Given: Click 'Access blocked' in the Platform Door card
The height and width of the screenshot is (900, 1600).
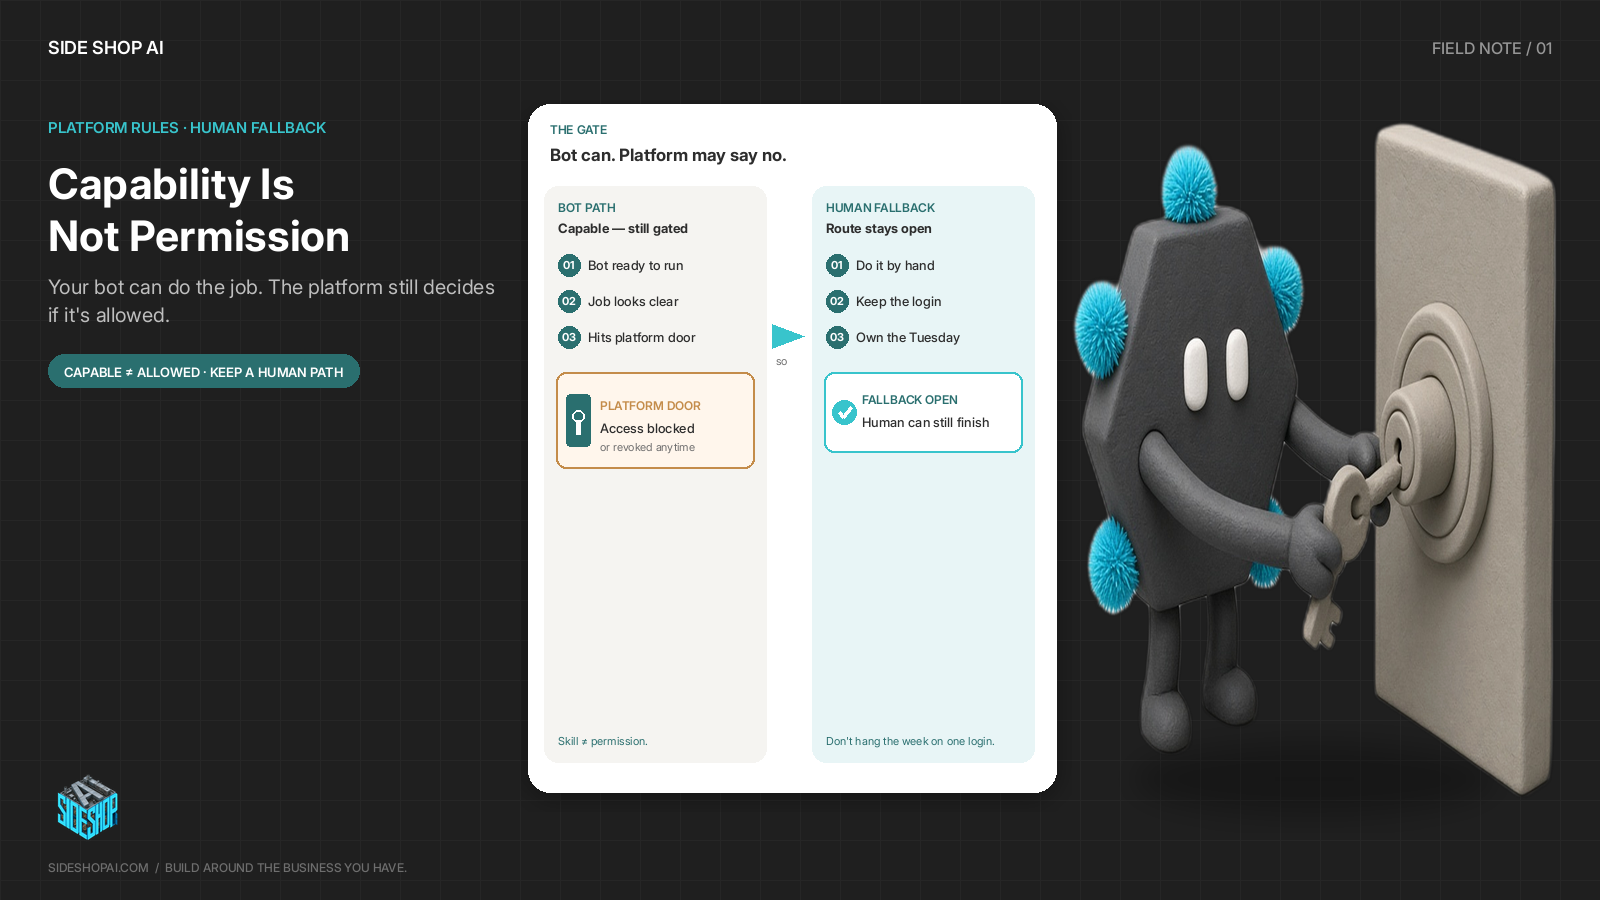Looking at the screenshot, I should point(647,428).
